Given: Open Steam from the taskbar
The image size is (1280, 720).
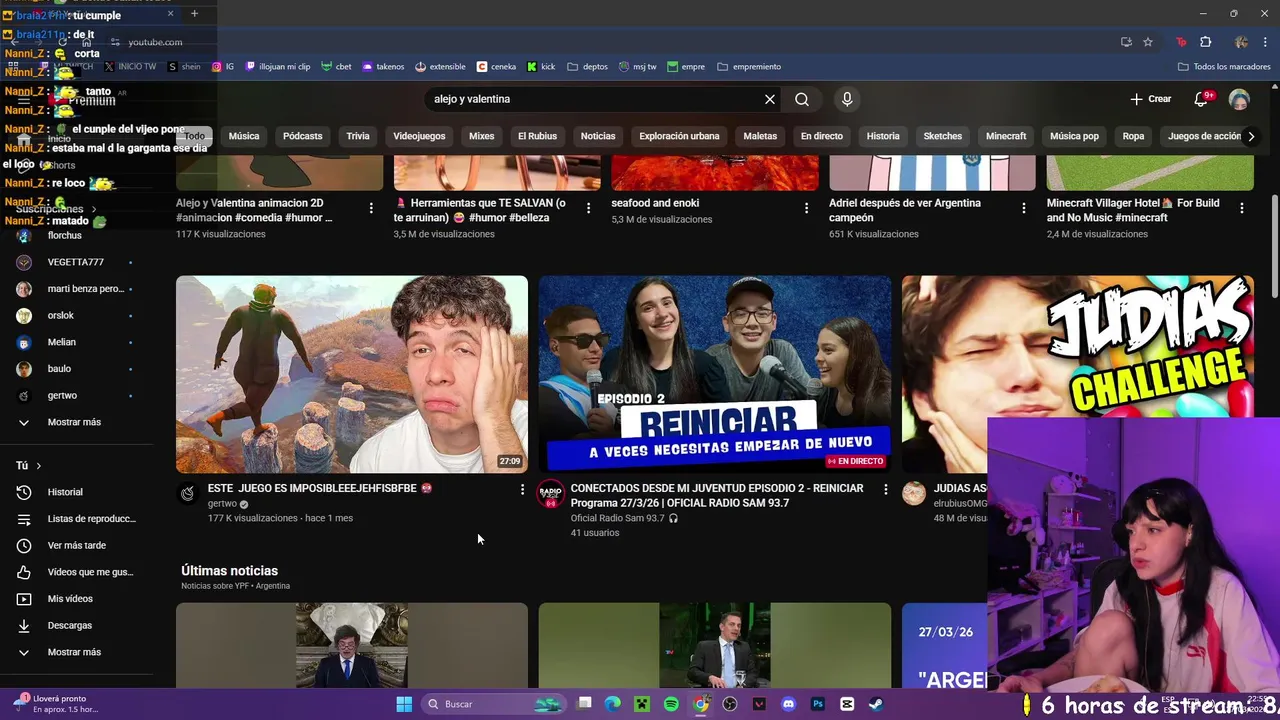Looking at the screenshot, I should coord(876,704).
